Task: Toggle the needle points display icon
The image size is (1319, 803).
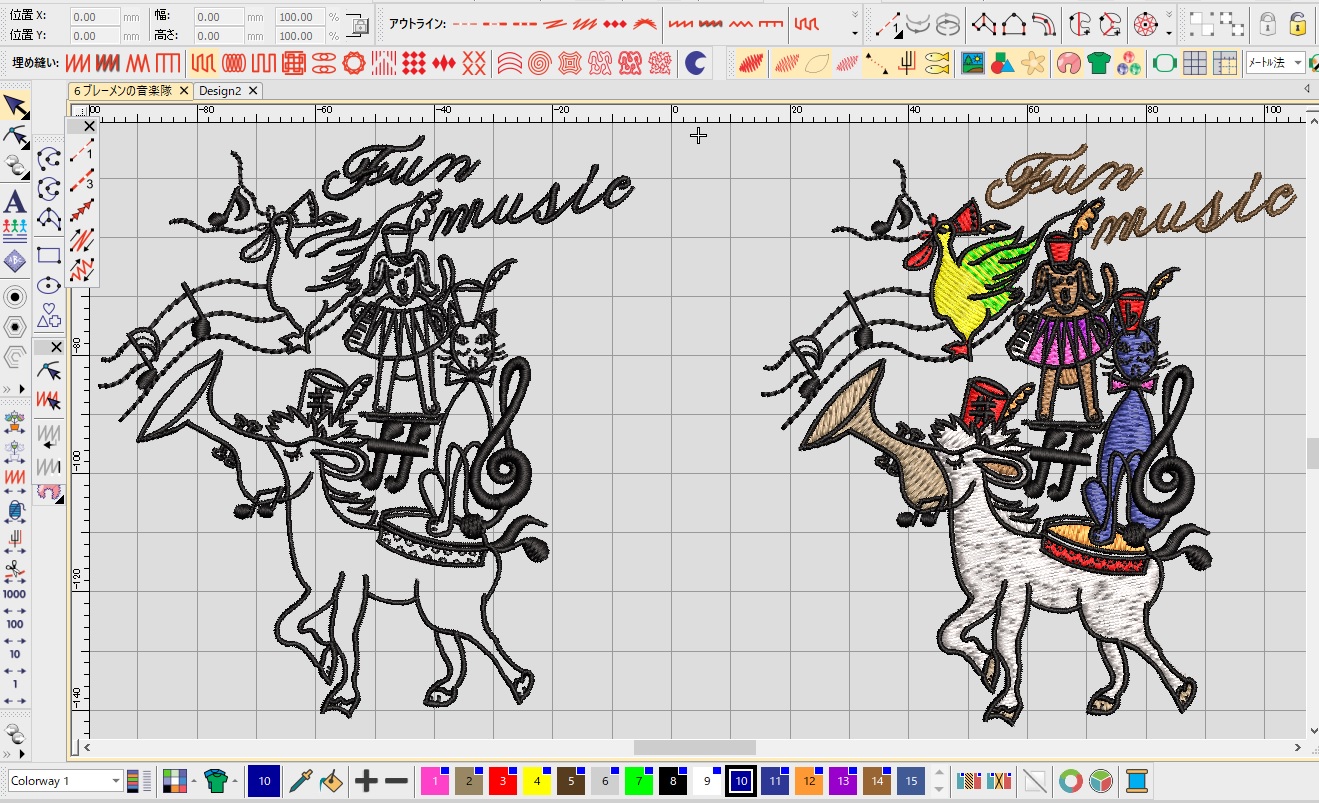Action: point(907,64)
